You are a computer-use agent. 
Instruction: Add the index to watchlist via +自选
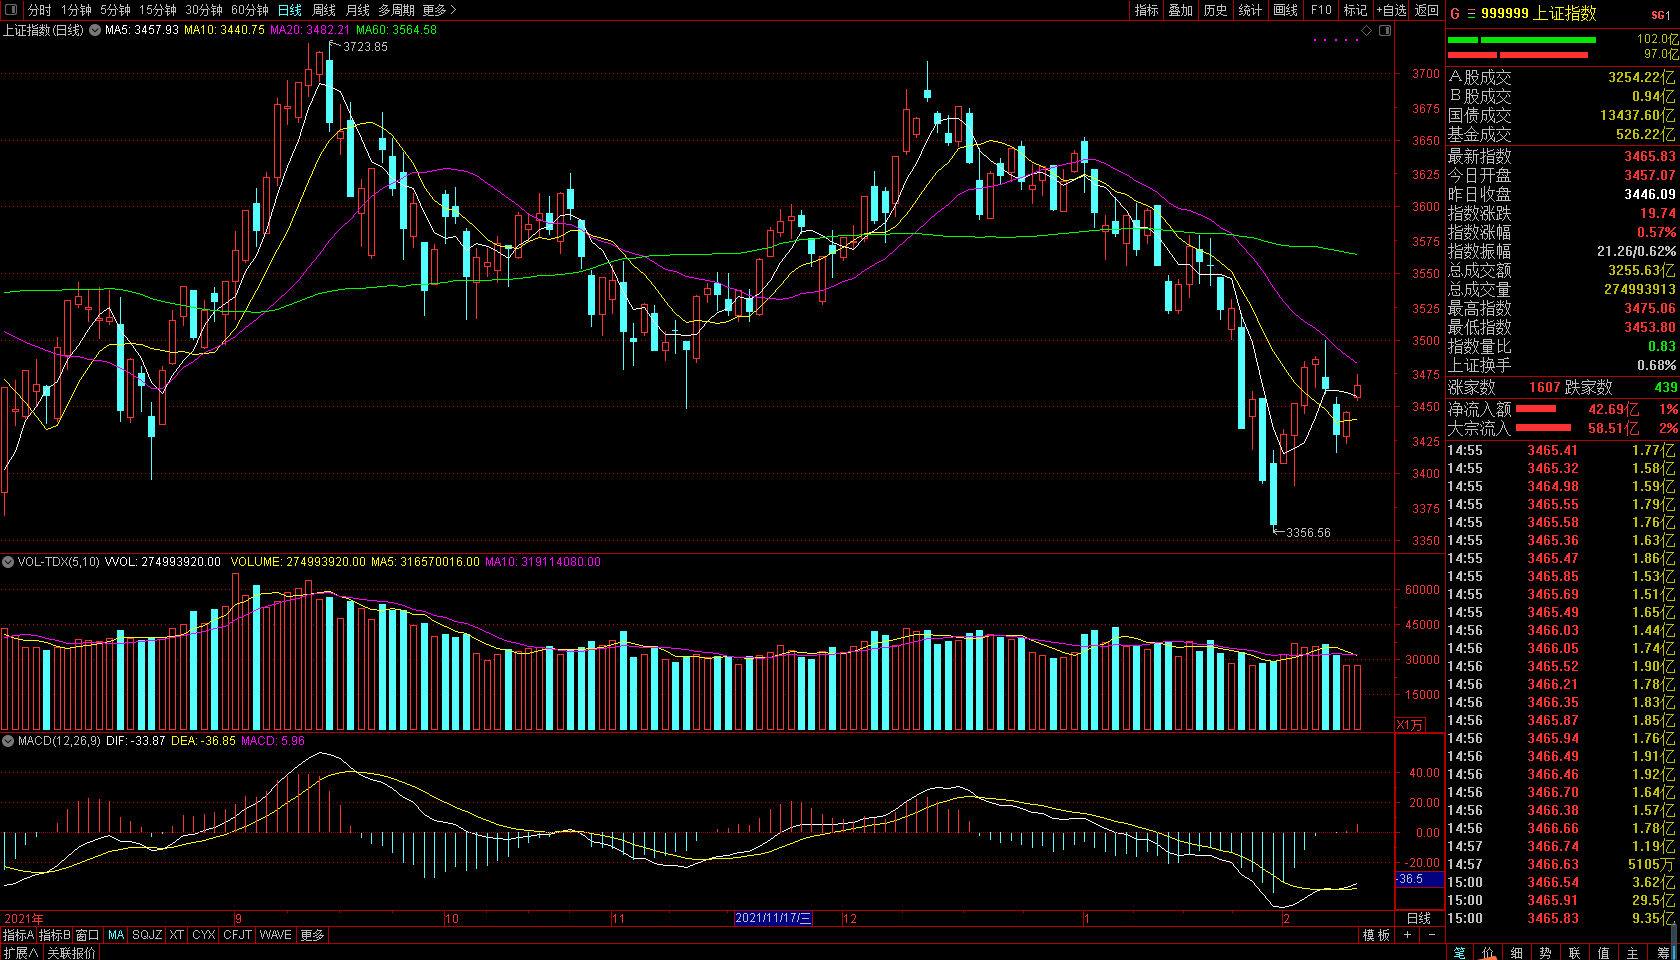tap(1391, 10)
